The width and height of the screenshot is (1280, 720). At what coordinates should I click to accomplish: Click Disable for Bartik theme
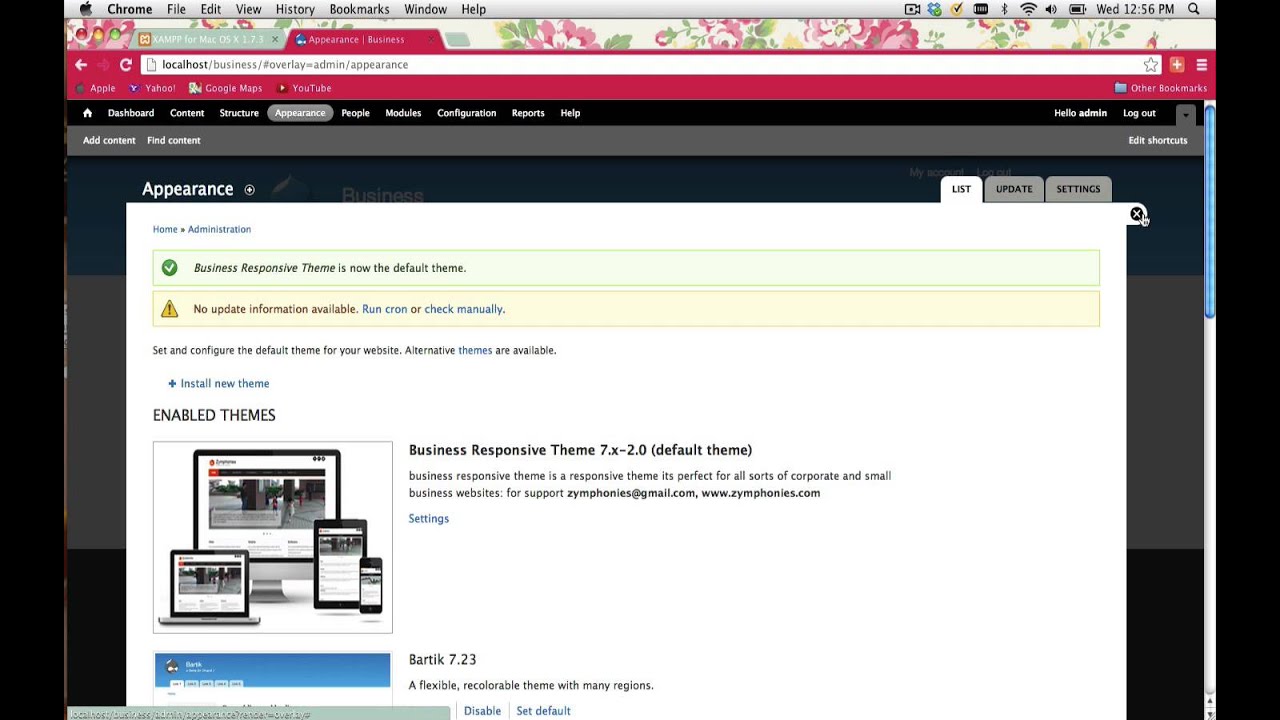pyautogui.click(x=482, y=711)
